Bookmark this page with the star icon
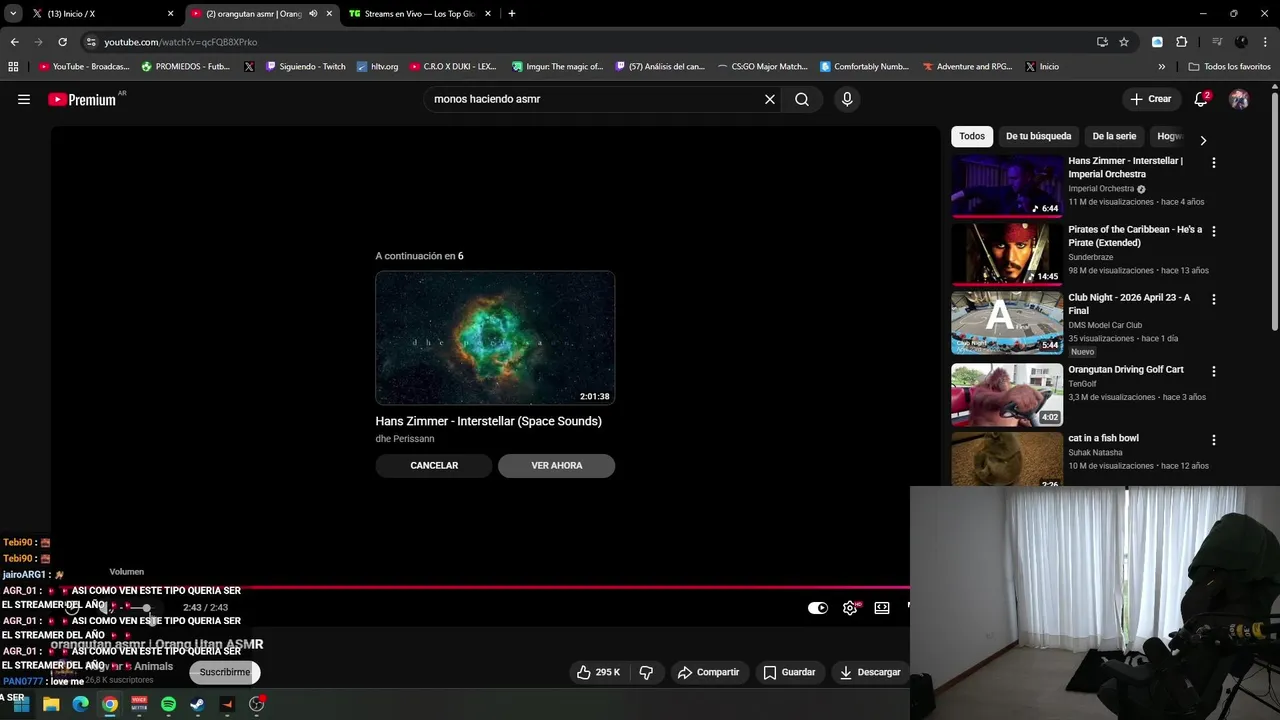The width and height of the screenshot is (1280, 720). coord(1124,42)
